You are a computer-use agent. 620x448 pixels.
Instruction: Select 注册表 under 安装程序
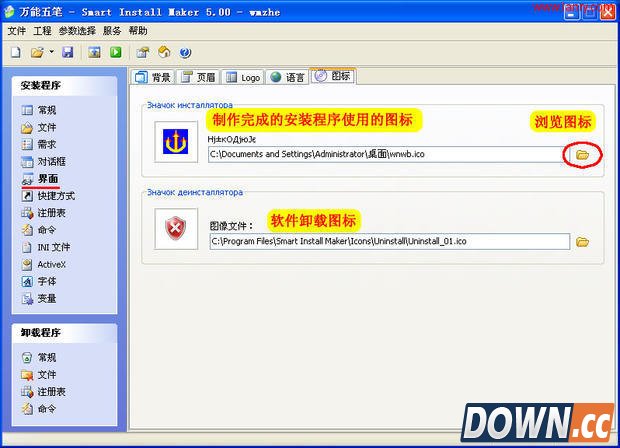43,213
